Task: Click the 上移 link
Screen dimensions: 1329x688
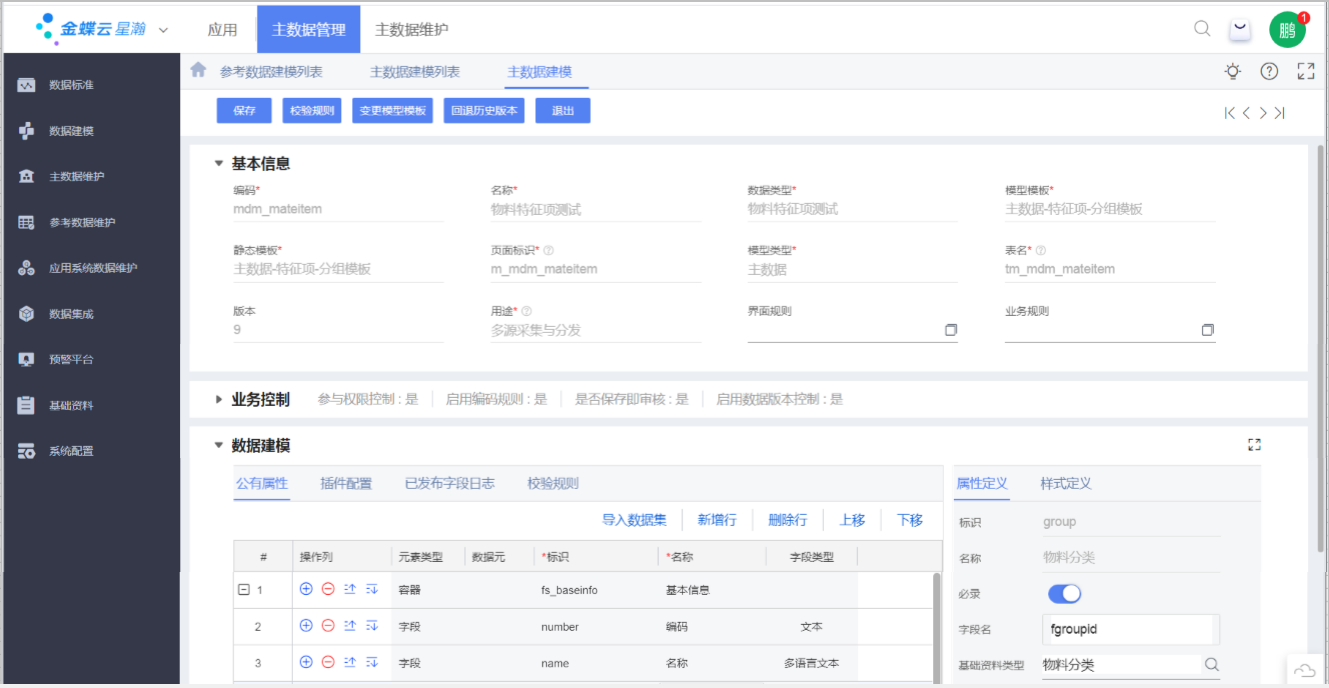Action: coord(852,520)
